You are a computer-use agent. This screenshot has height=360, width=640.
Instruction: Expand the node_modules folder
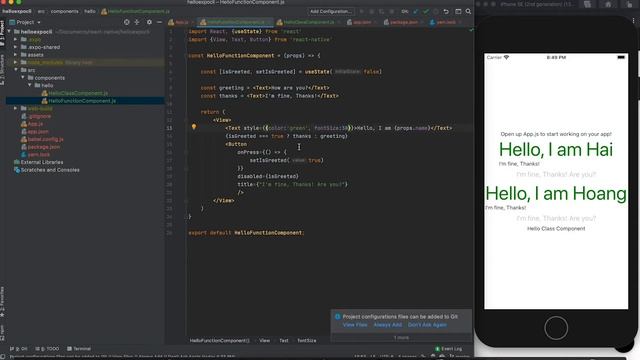(16, 62)
